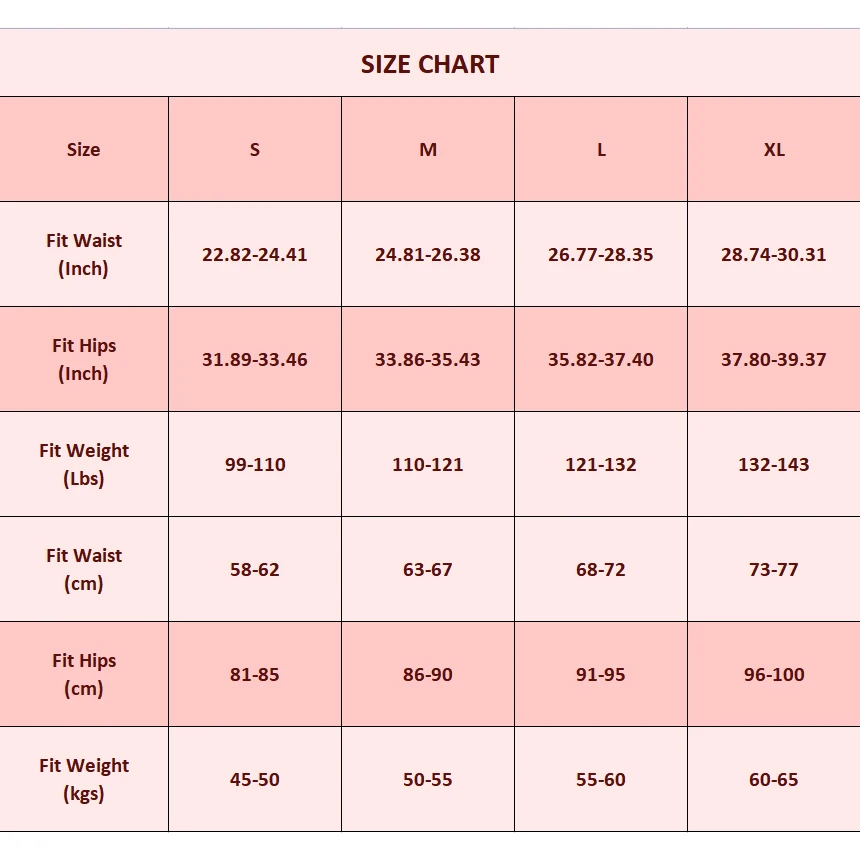860x860 pixels.
Task: Select the cell reading 28.74-30.31
Action: [774, 254]
